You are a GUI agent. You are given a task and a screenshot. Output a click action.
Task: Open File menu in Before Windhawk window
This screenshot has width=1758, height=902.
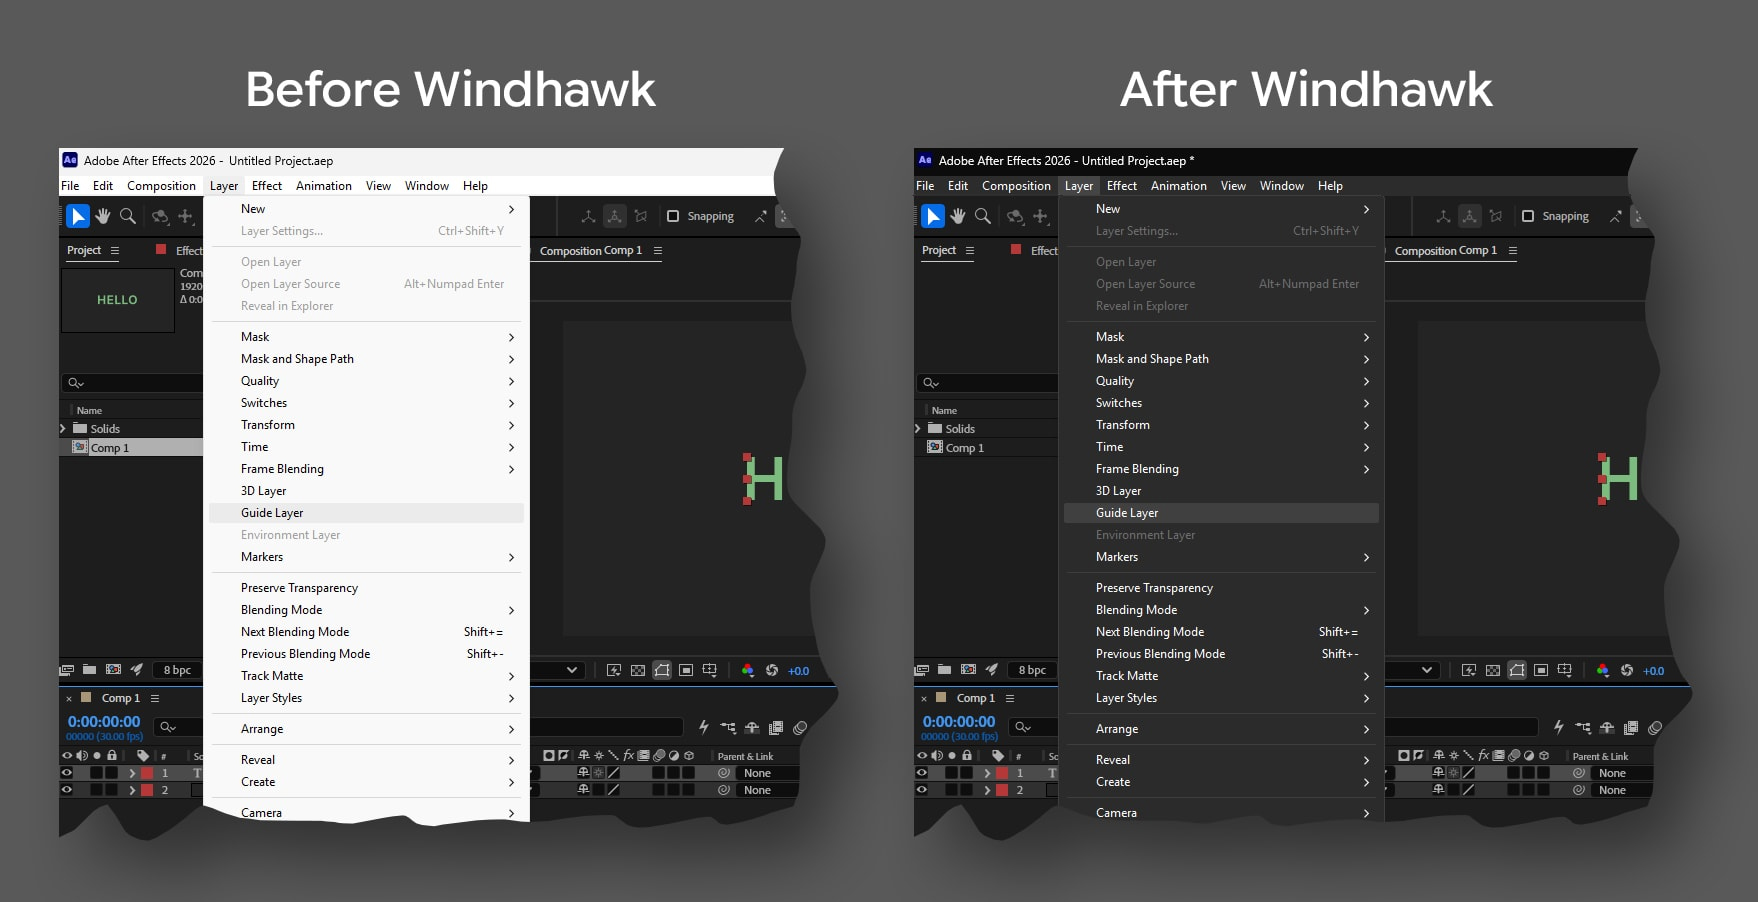pos(70,186)
